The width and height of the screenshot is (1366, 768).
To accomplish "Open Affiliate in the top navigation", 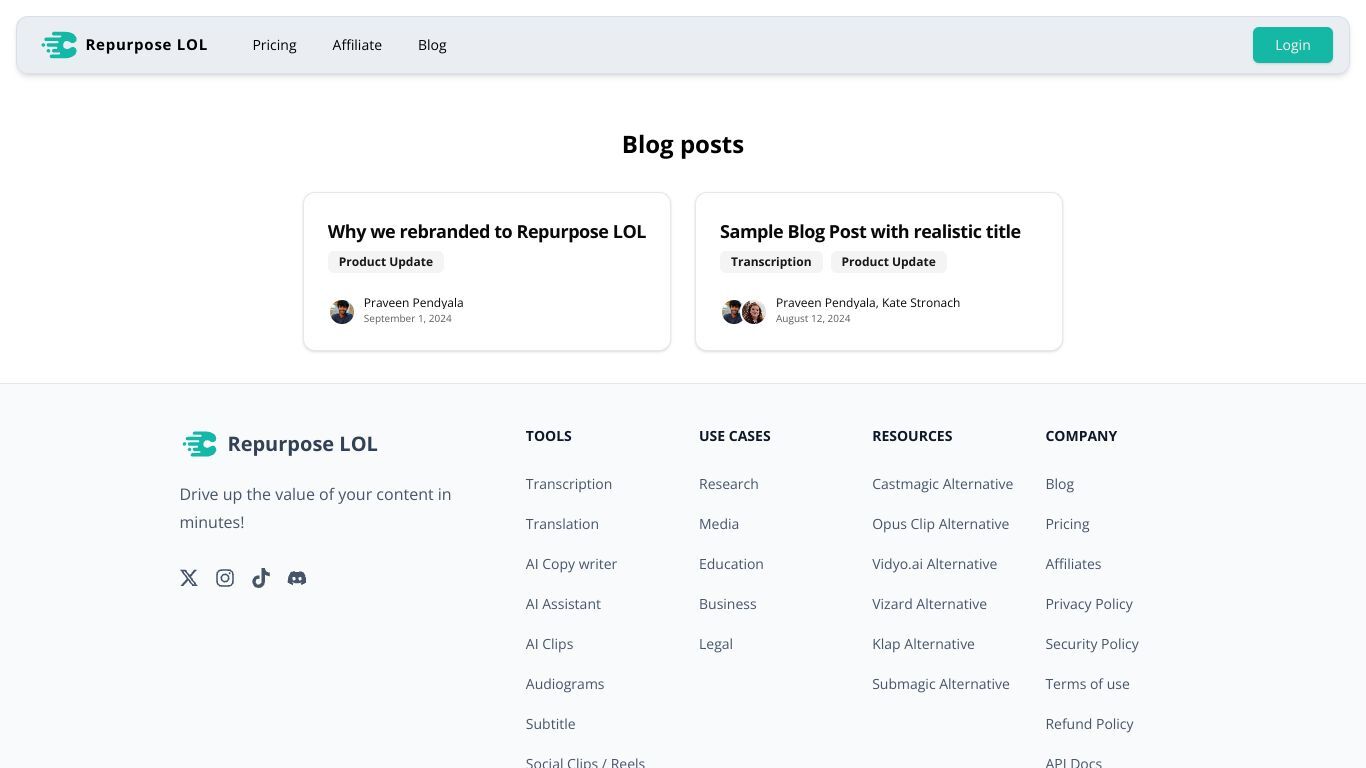I will pos(357,45).
